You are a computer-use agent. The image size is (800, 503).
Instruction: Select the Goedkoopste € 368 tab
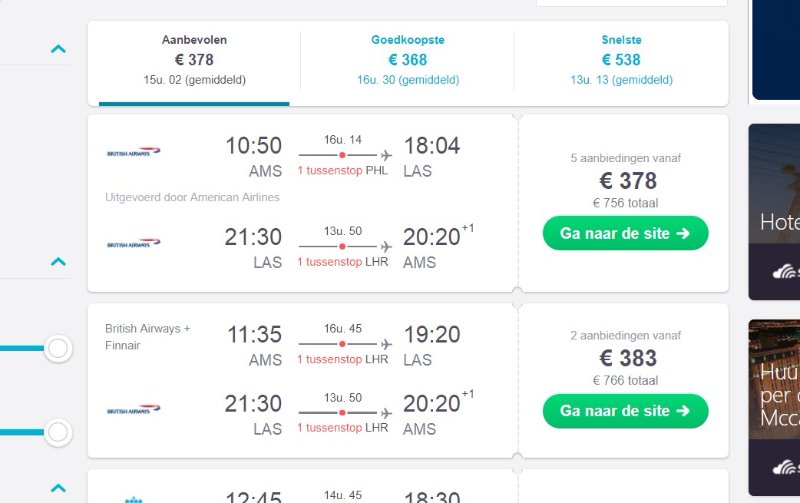point(407,60)
